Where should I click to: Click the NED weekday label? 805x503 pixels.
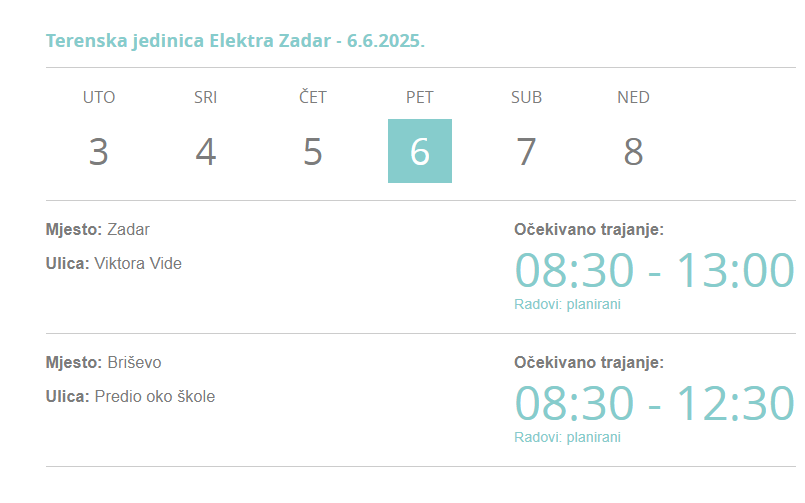(x=633, y=97)
